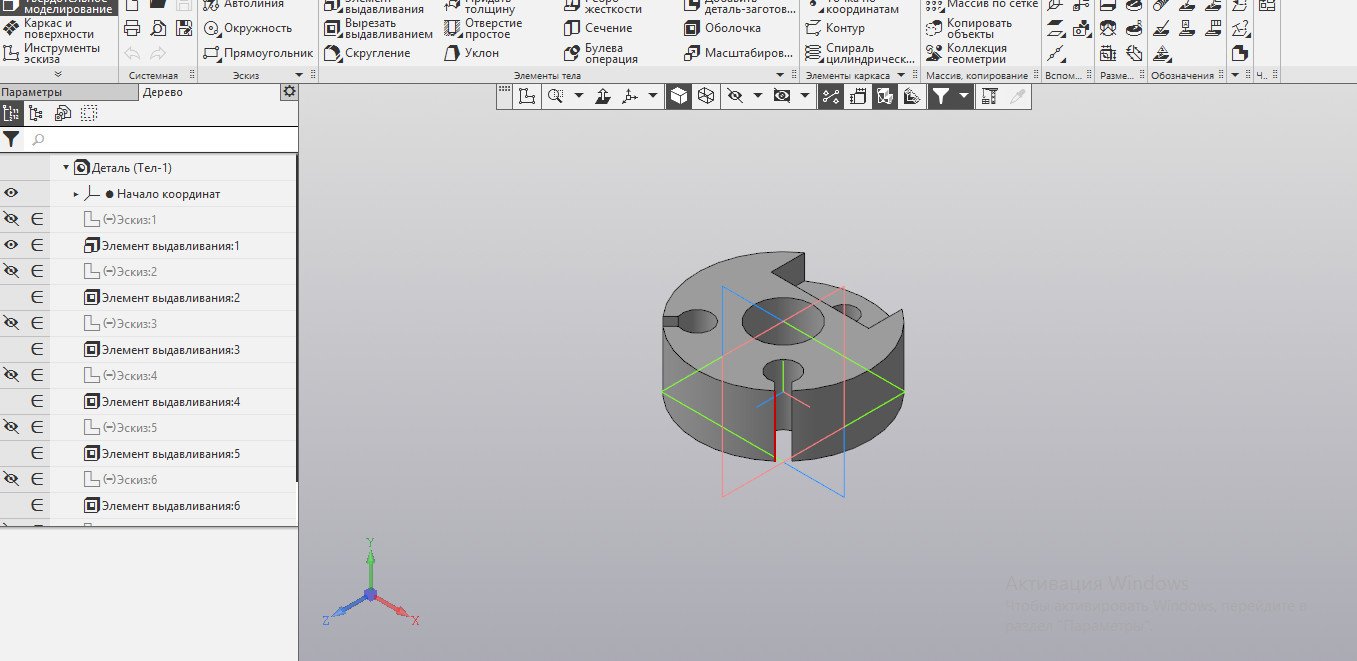Hide Элемент выдавливания:1 via eye icon
This screenshot has height=661, width=1357.
[x=11, y=246]
